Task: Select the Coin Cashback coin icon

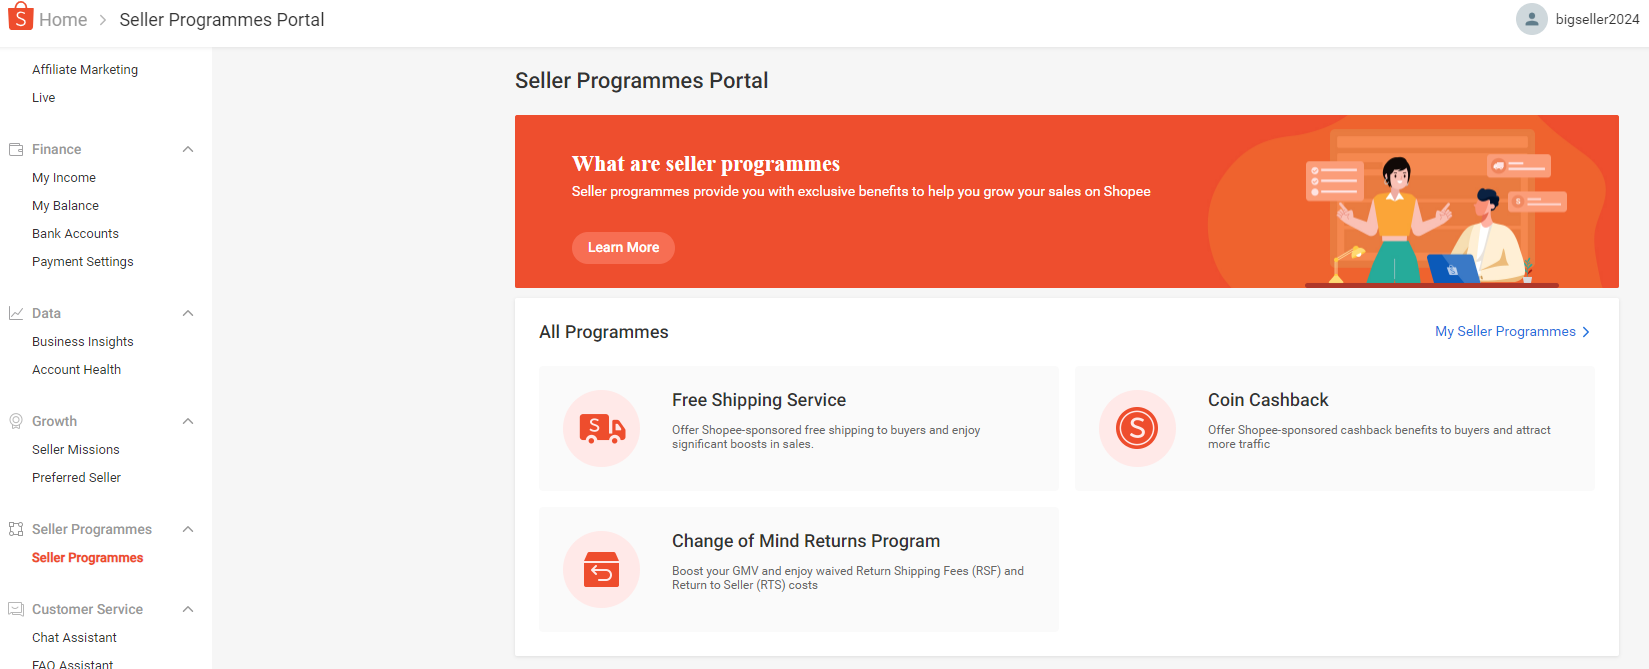Action: pyautogui.click(x=1137, y=428)
